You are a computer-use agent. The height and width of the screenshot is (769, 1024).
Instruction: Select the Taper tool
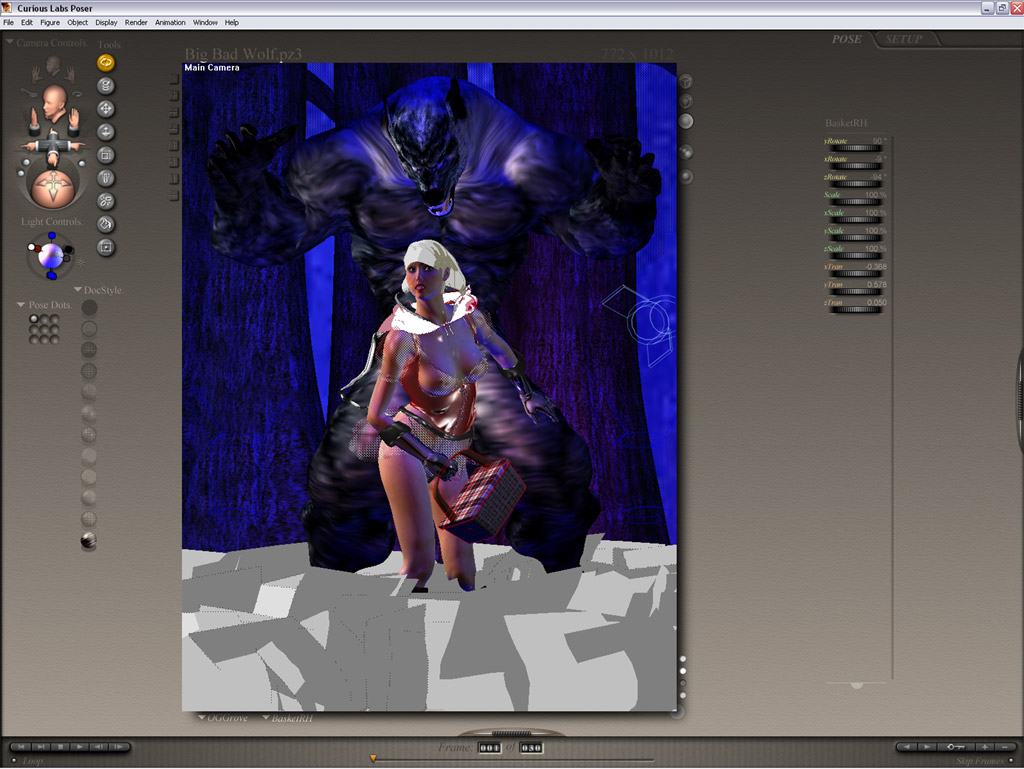click(106, 178)
